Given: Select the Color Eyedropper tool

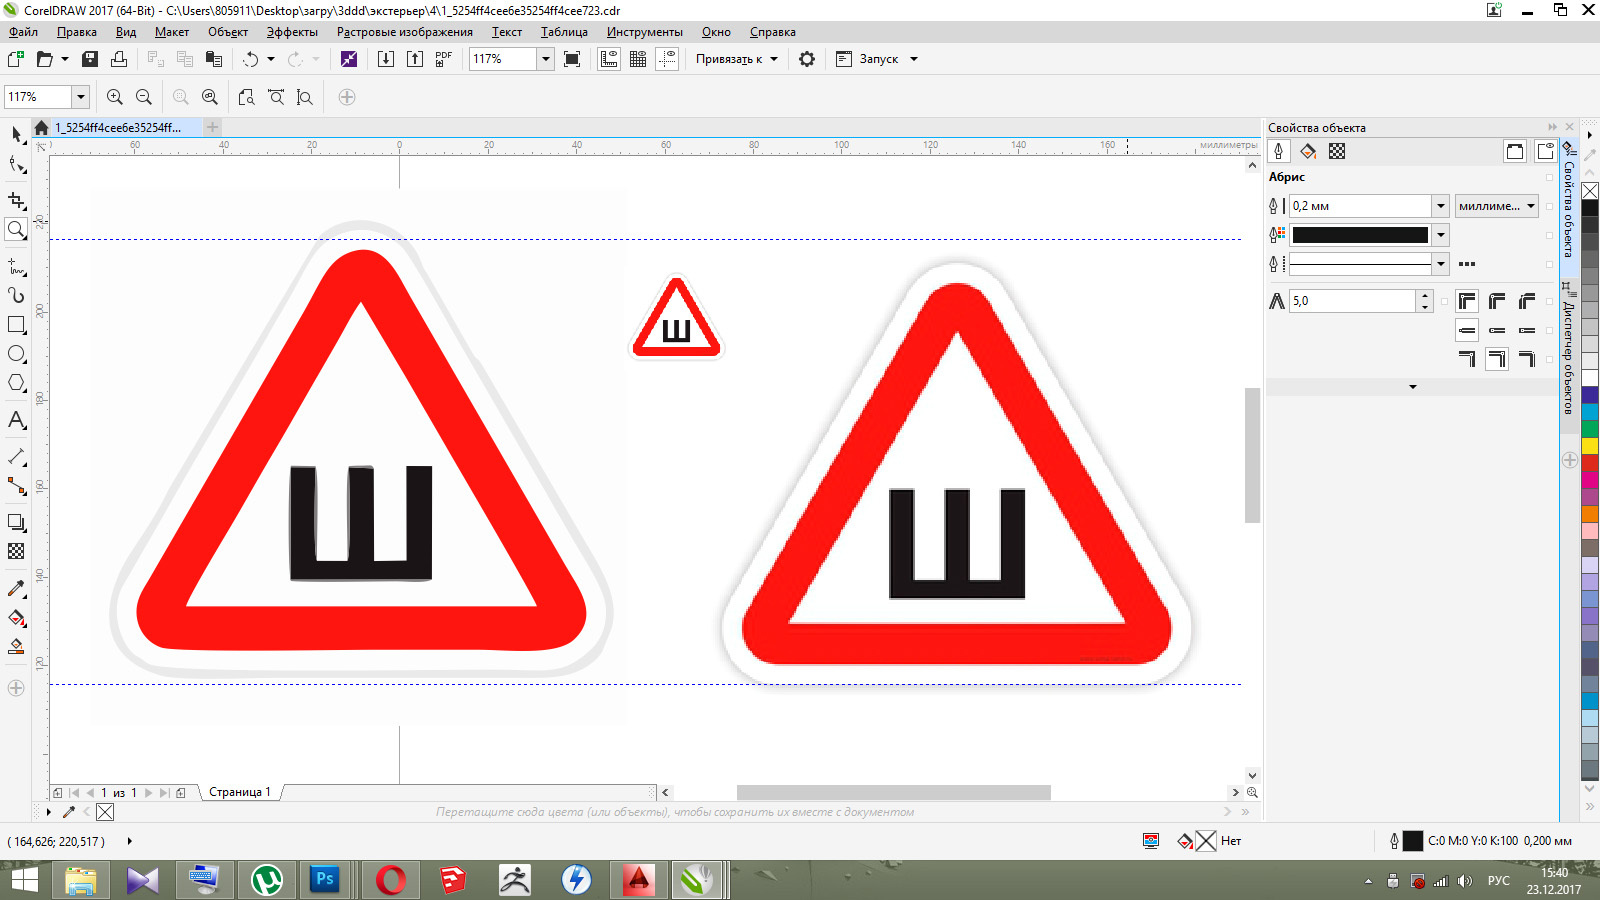Looking at the screenshot, I should 16,588.
